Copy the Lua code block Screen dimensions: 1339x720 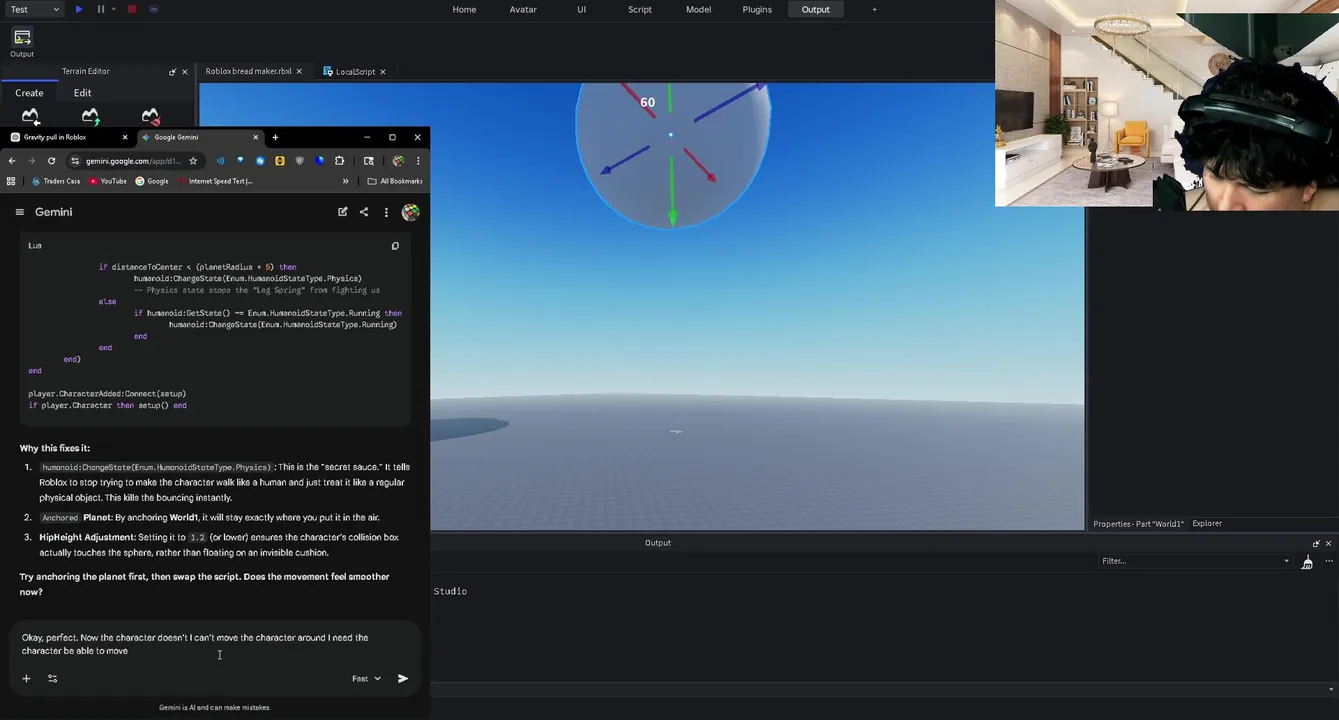pos(395,246)
